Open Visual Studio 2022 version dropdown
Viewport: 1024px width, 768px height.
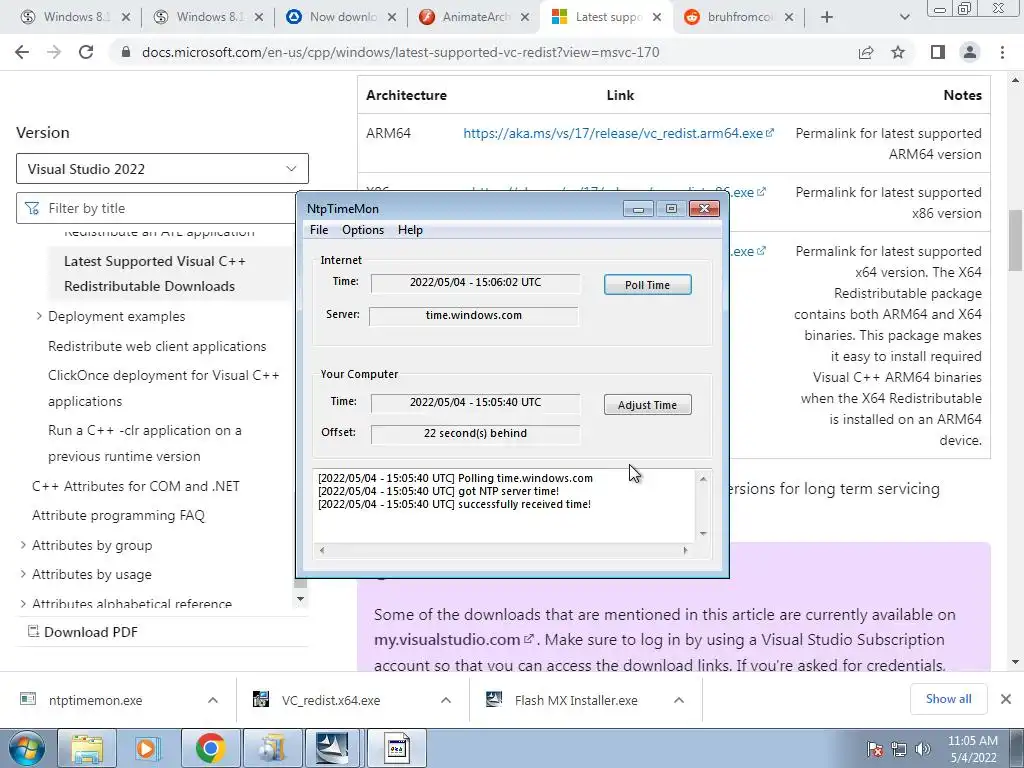[x=162, y=169]
